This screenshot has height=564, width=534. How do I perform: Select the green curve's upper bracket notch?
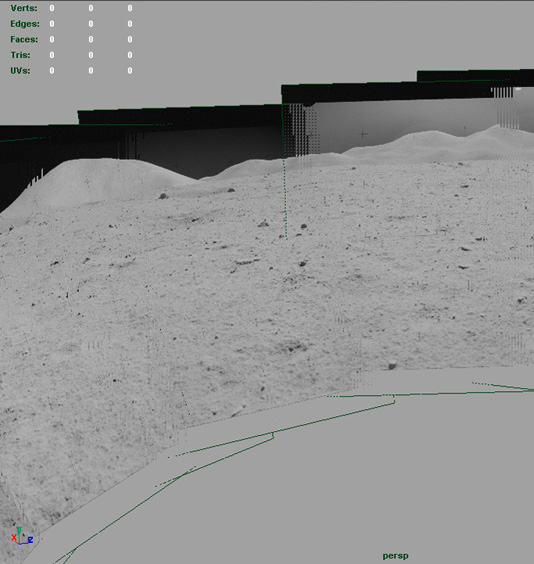click(393, 399)
